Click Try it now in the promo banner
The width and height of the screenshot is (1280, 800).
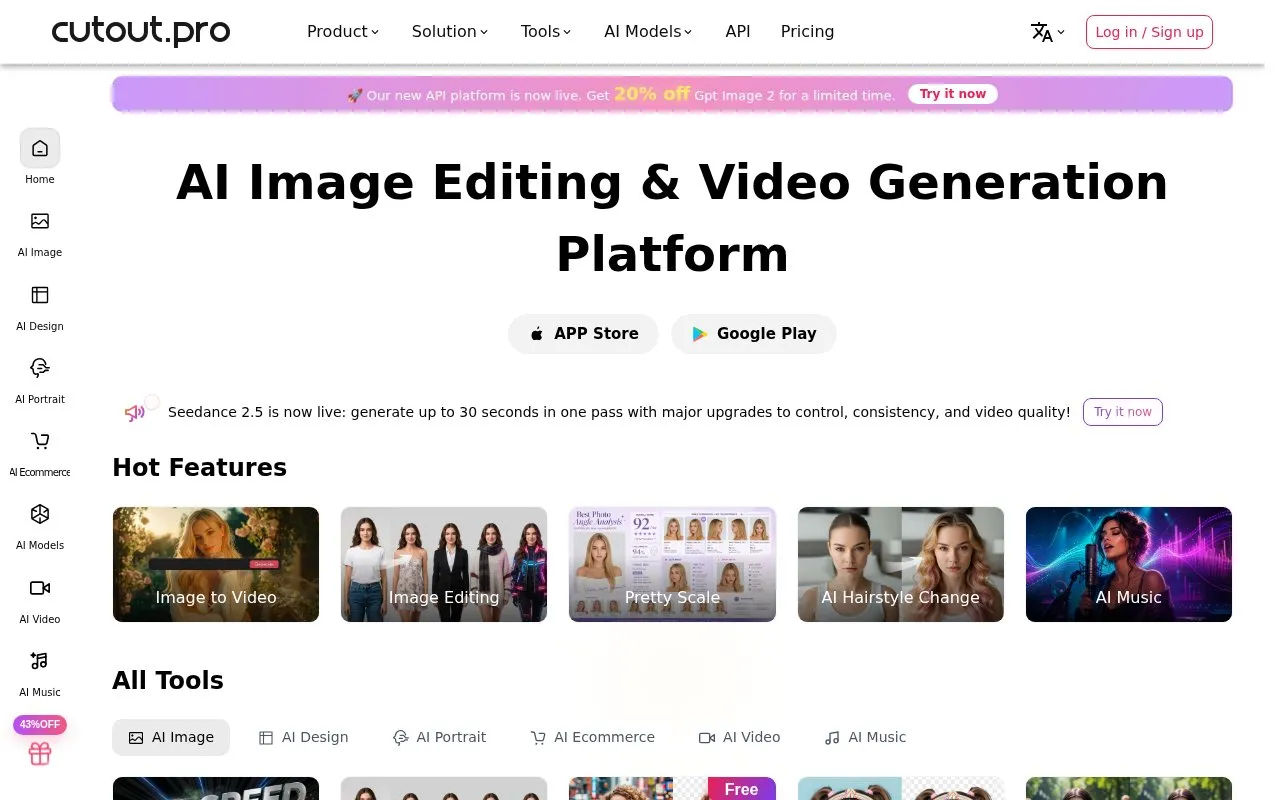[x=953, y=94]
